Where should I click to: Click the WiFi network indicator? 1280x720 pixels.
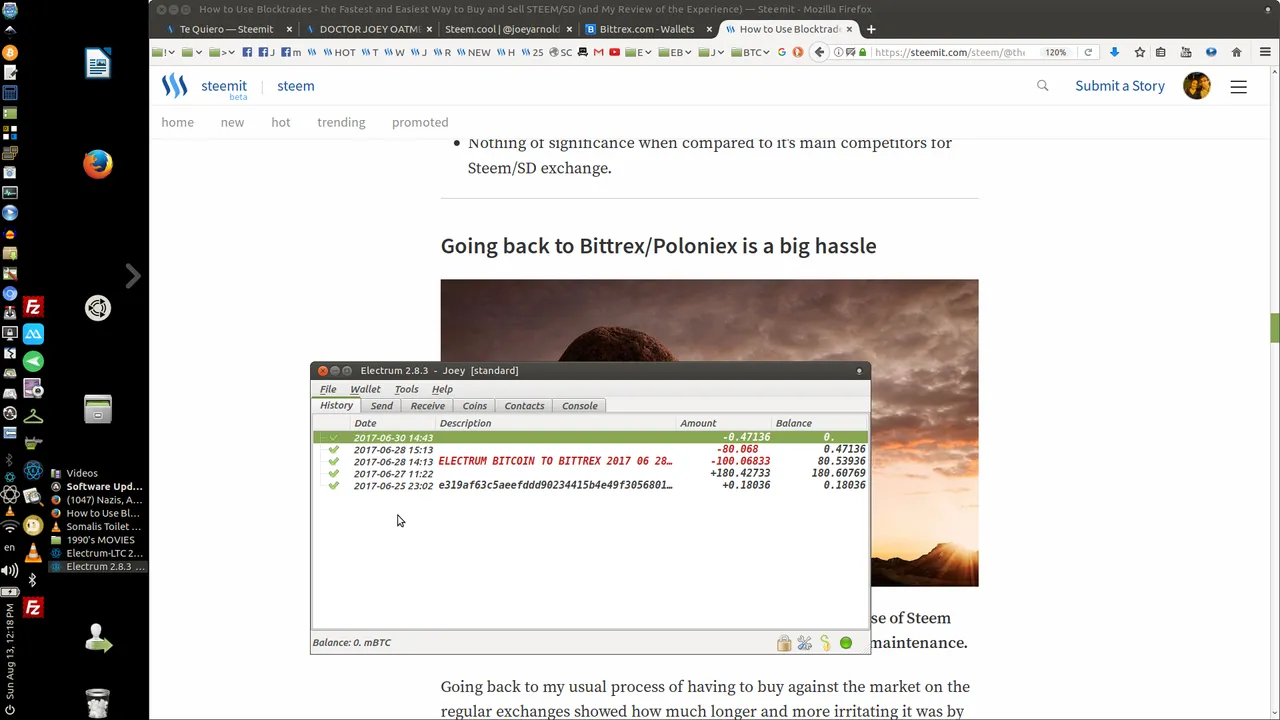[10, 527]
